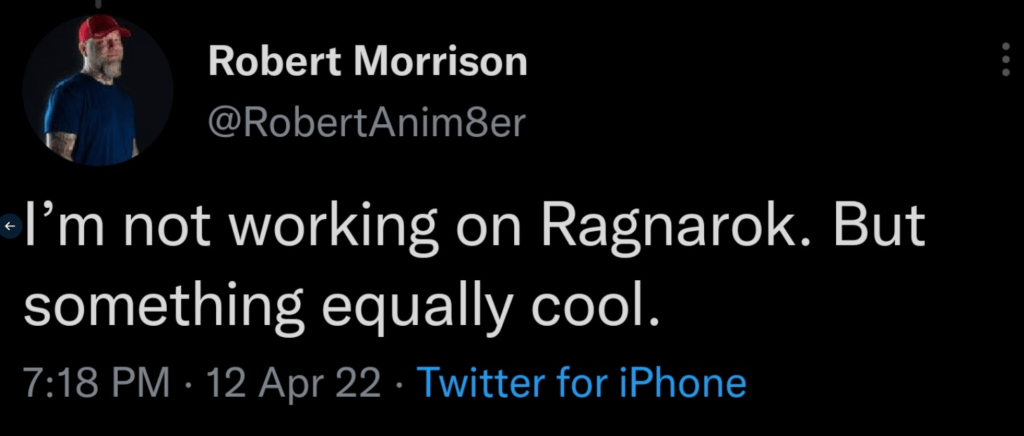Click the 7:18 PM timestamp

[97, 383]
